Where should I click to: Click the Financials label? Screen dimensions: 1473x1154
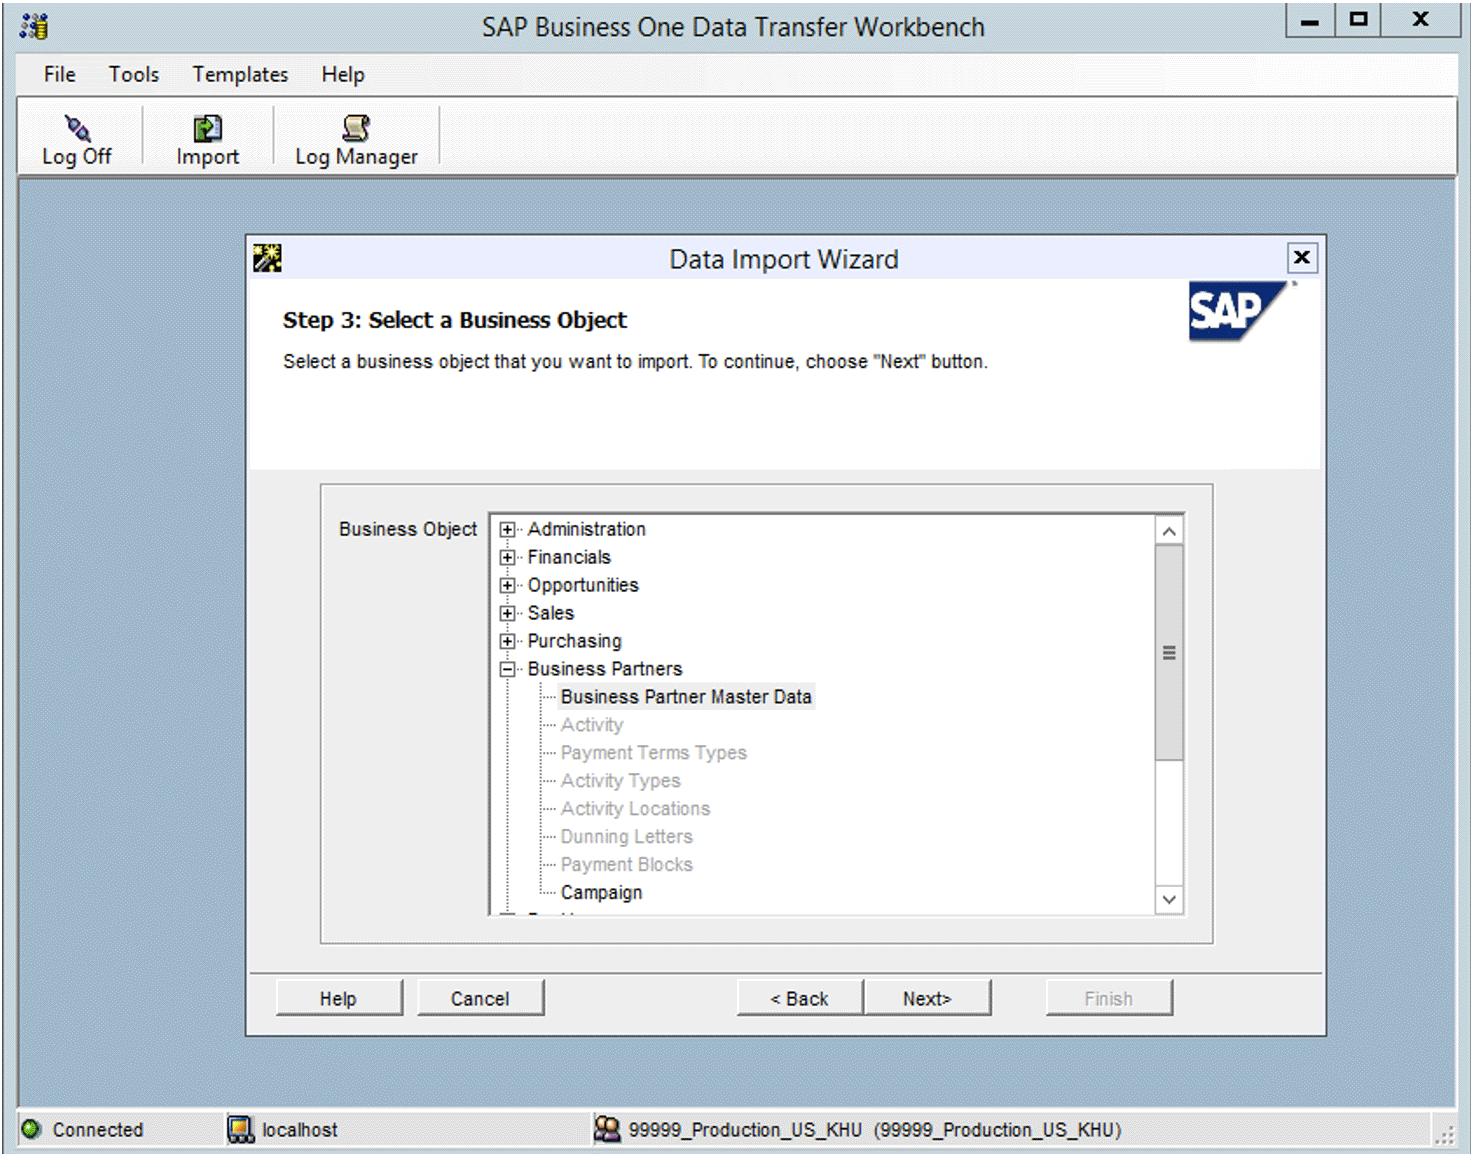pyautogui.click(x=569, y=557)
